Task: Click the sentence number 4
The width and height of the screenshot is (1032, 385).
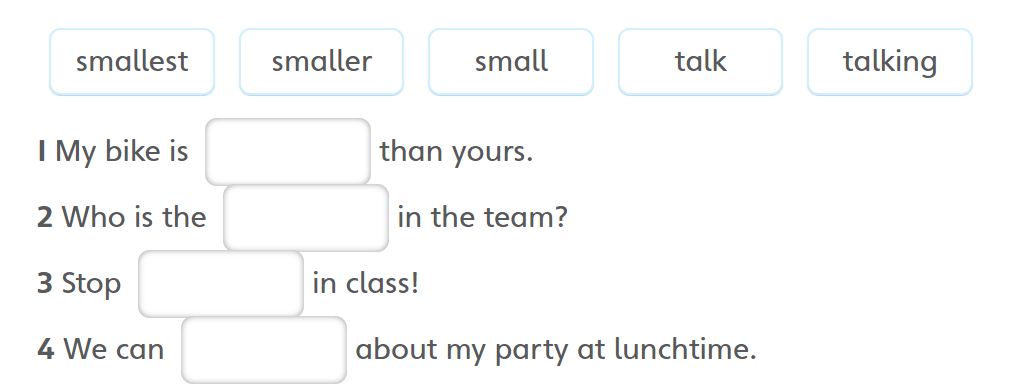Action: (x=45, y=349)
